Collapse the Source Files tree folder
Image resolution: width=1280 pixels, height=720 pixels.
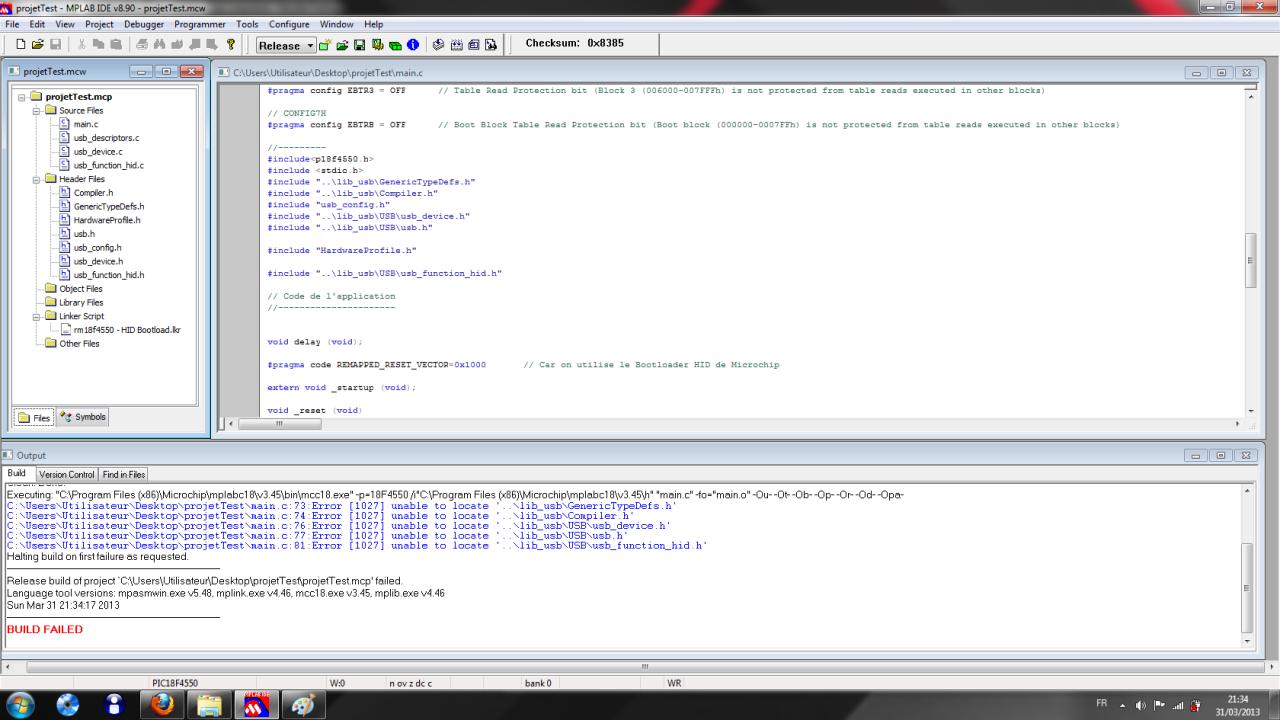coord(36,111)
